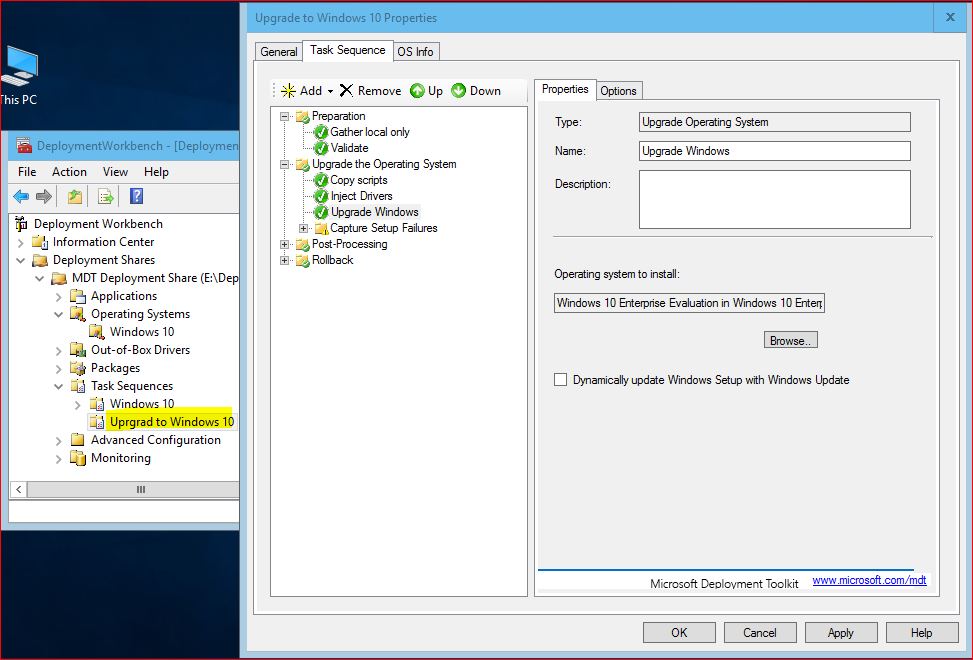The width and height of the screenshot is (973, 660).
Task: Expand the Rollback group
Action: pos(285,259)
